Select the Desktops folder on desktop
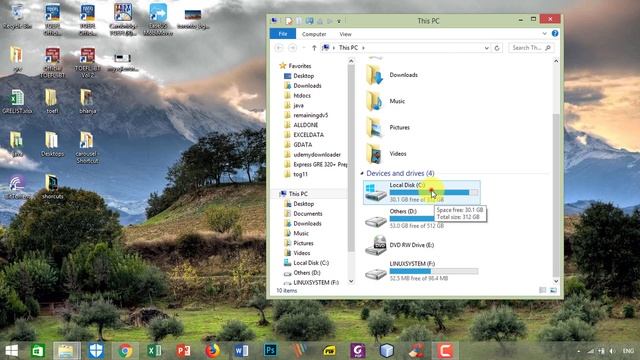 click(52, 144)
